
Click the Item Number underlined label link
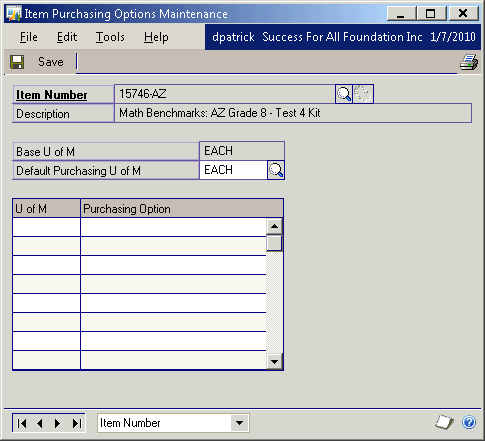pyautogui.click(x=52, y=95)
